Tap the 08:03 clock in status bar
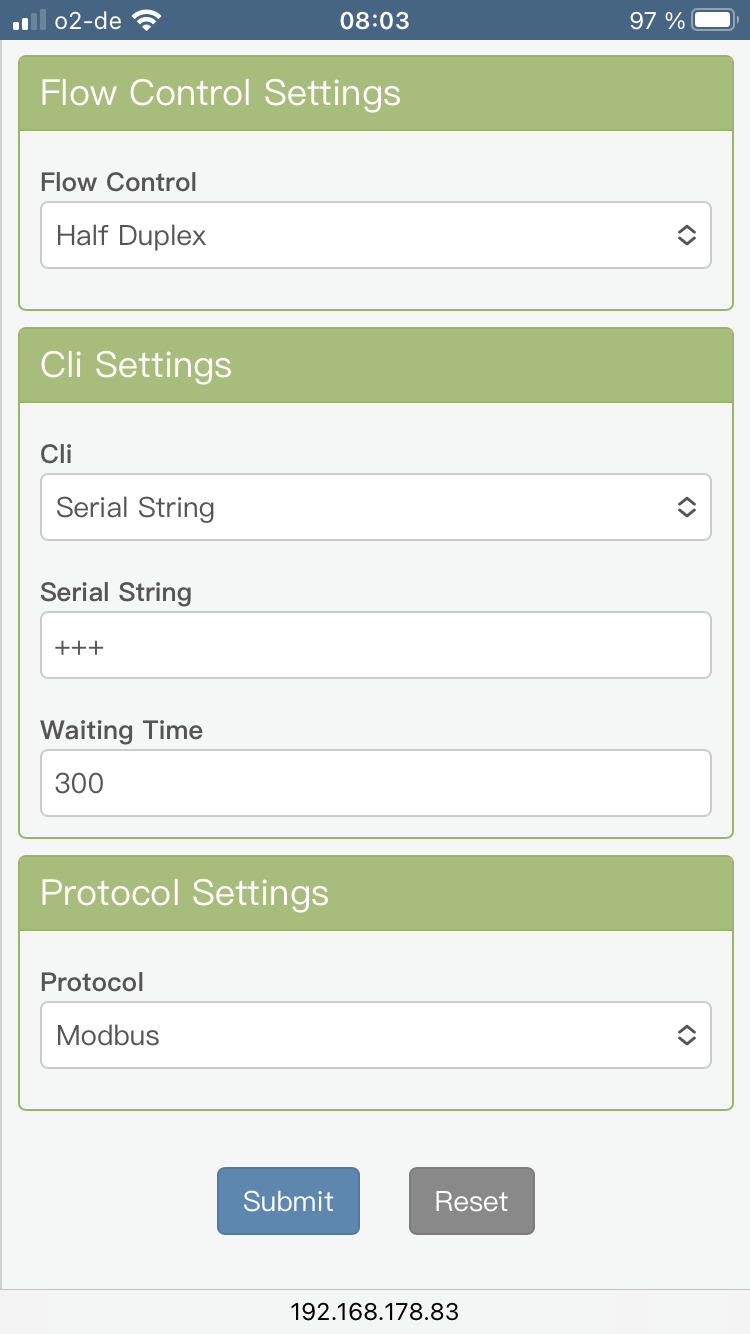 (375, 20)
